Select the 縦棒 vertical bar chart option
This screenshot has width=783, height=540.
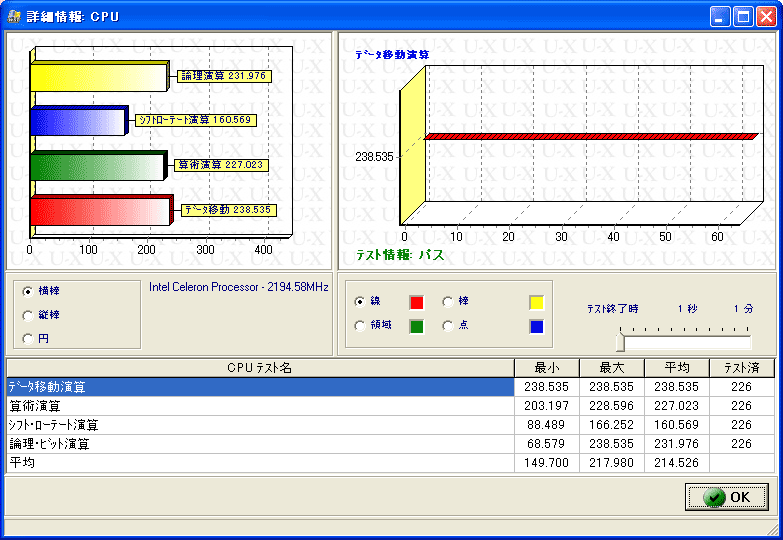pos(28,315)
